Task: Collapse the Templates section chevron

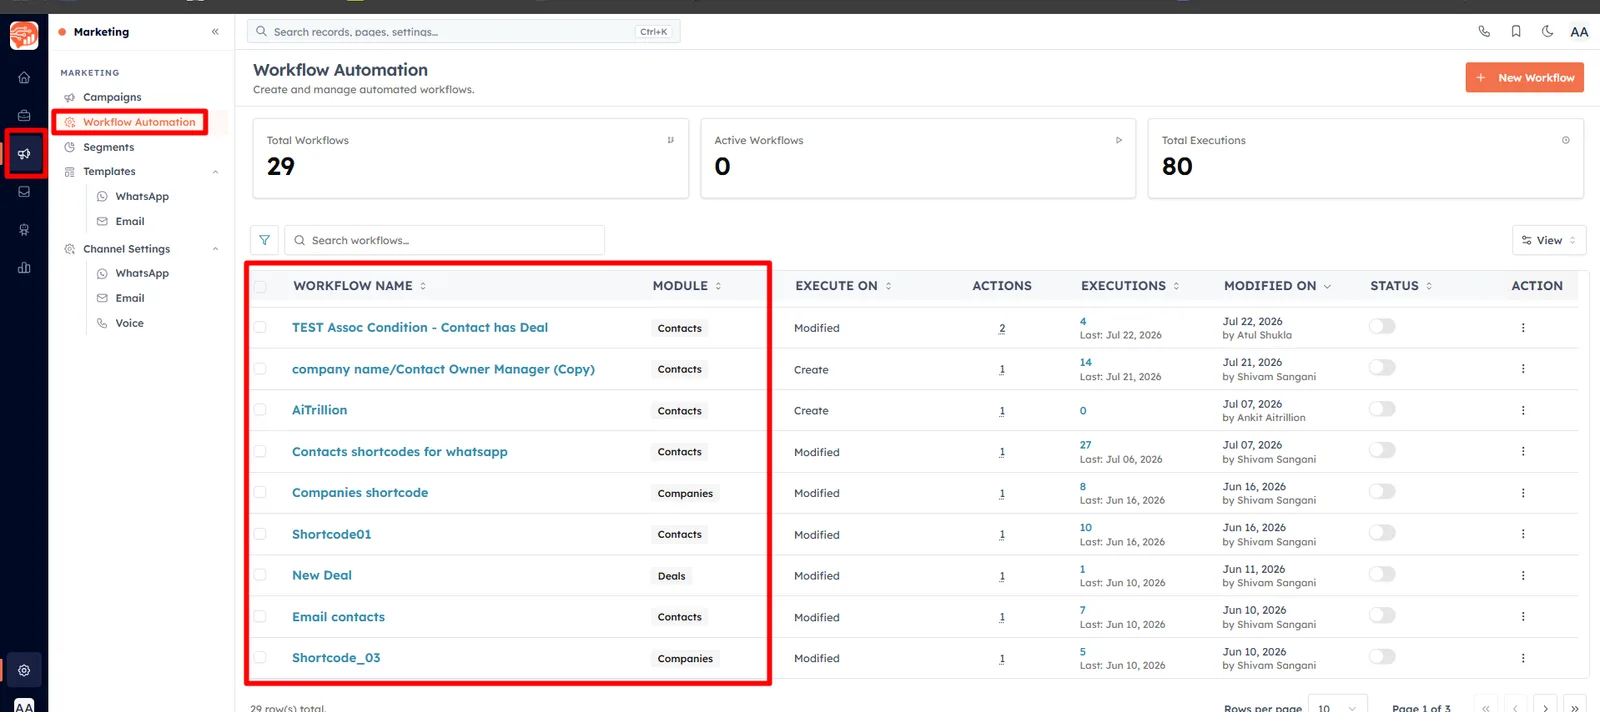Action: click(x=215, y=172)
